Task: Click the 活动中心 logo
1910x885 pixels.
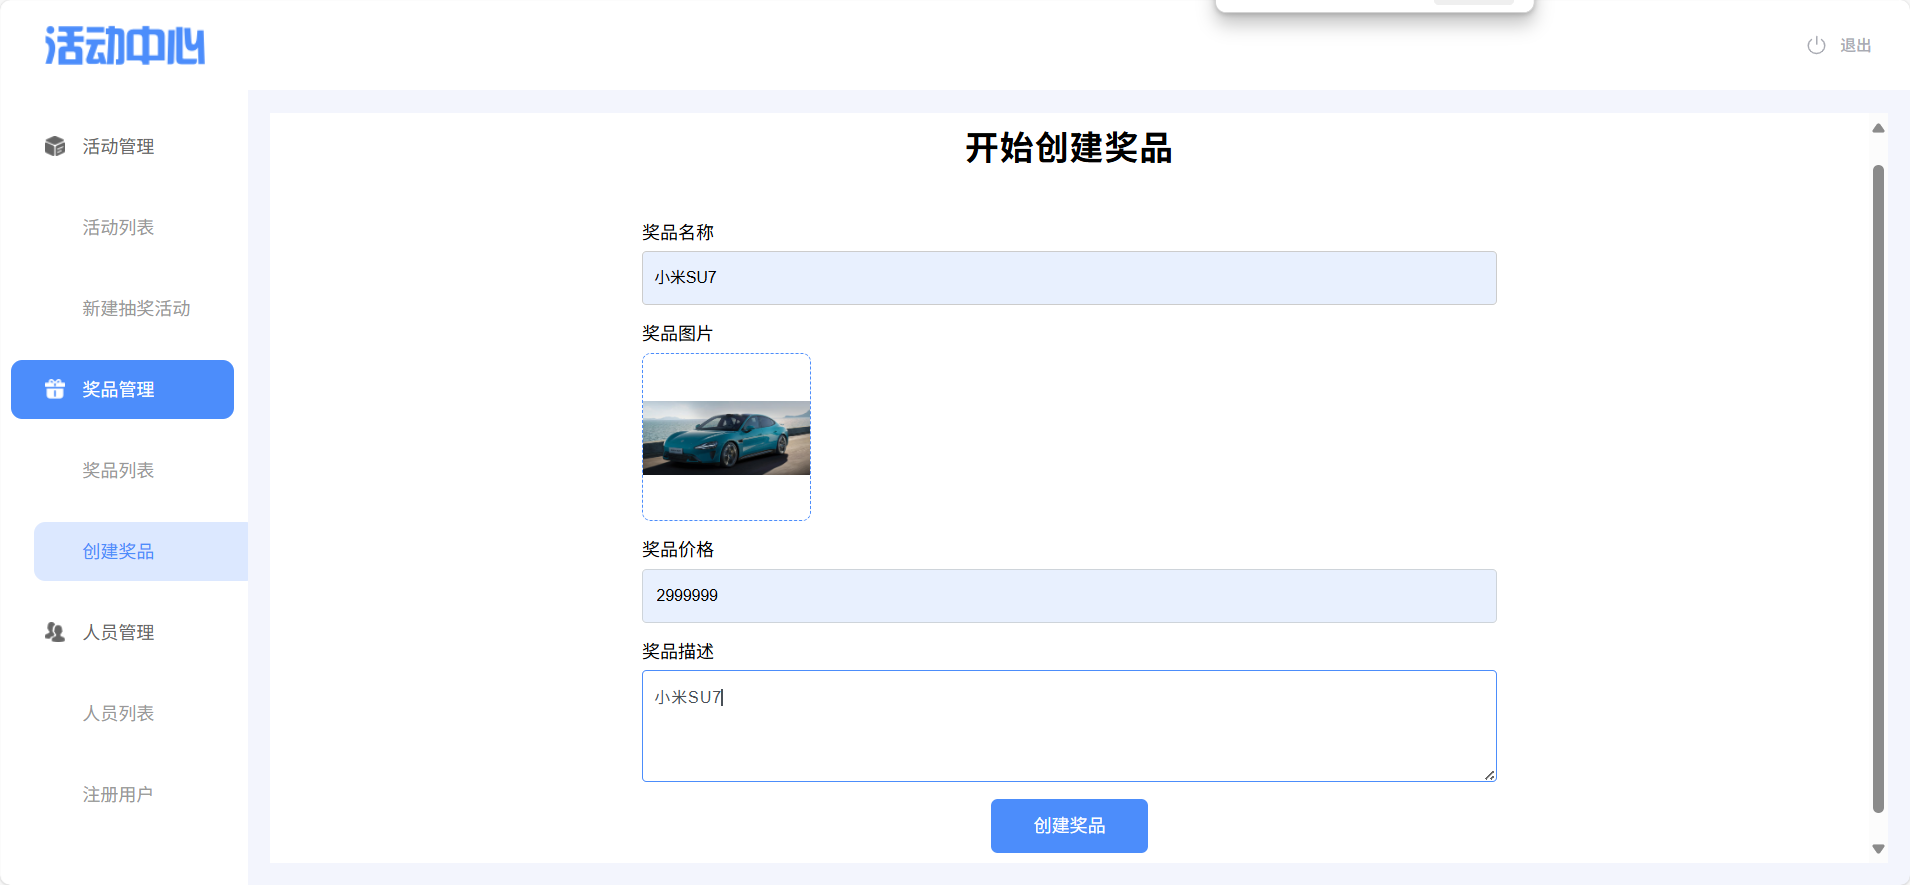Action: click(125, 46)
